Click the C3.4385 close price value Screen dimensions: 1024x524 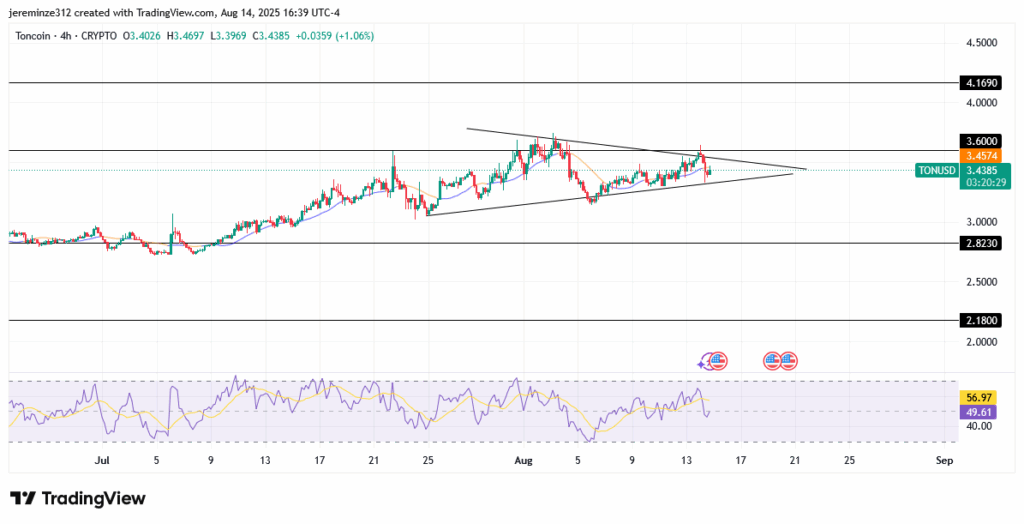coord(270,37)
